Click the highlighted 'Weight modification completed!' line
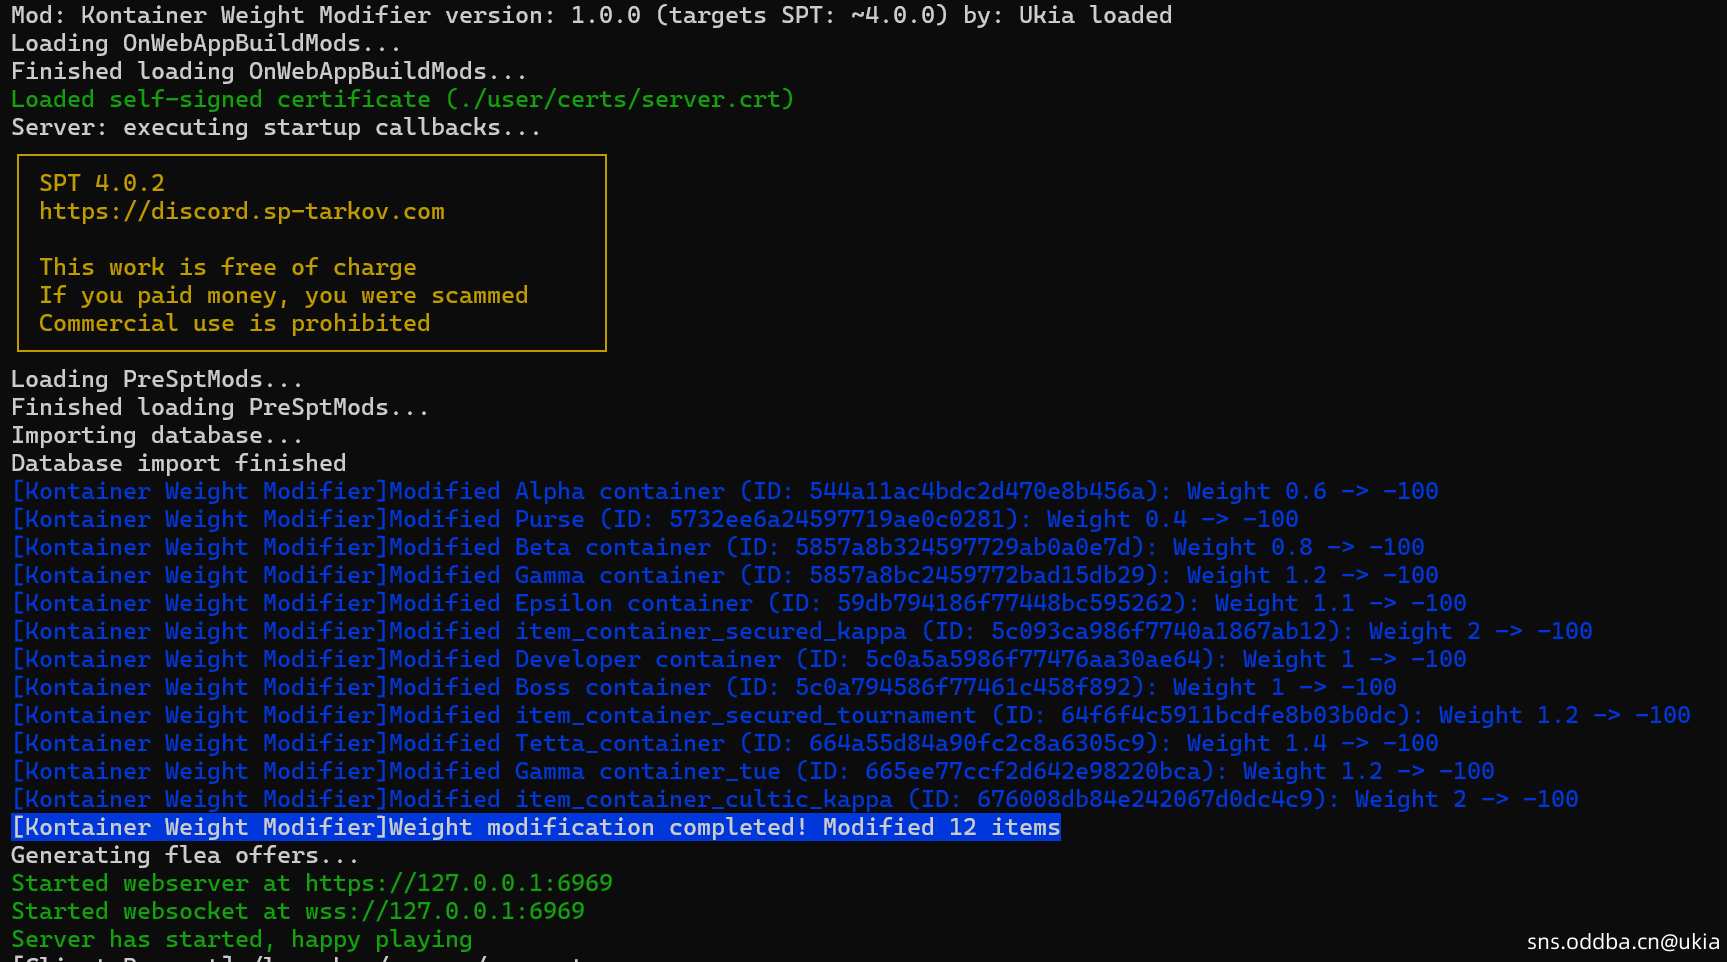Image resolution: width=1727 pixels, height=962 pixels. pos(535,828)
